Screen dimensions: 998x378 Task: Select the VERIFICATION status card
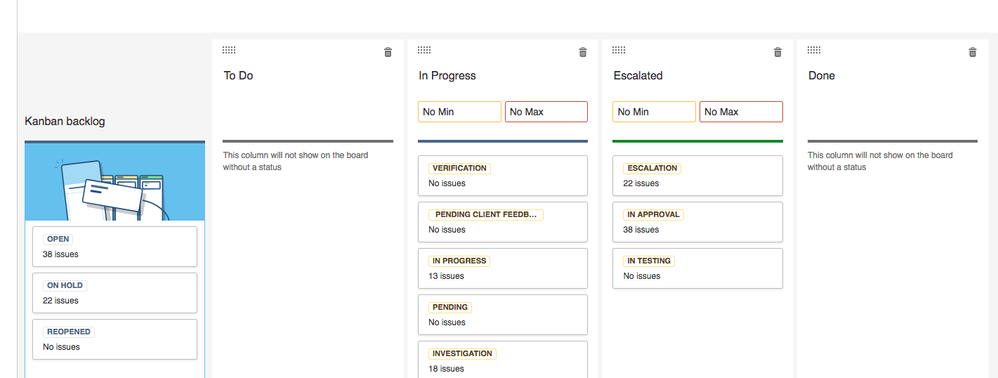click(503, 175)
